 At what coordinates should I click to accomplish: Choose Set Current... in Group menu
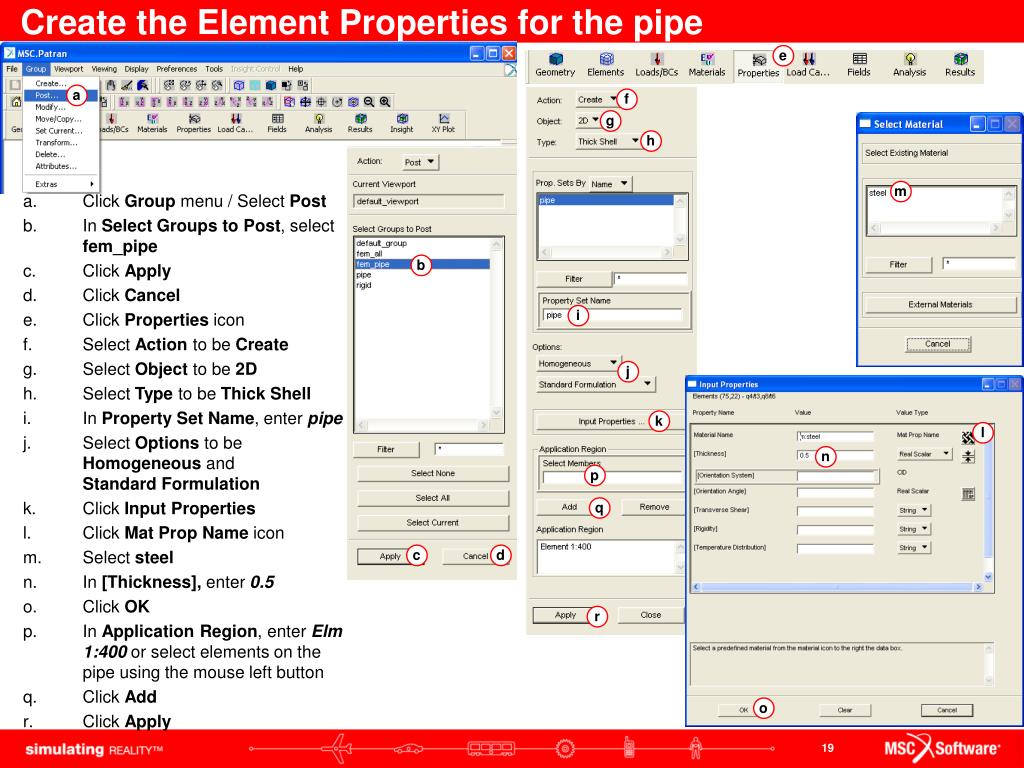tap(60, 131)
